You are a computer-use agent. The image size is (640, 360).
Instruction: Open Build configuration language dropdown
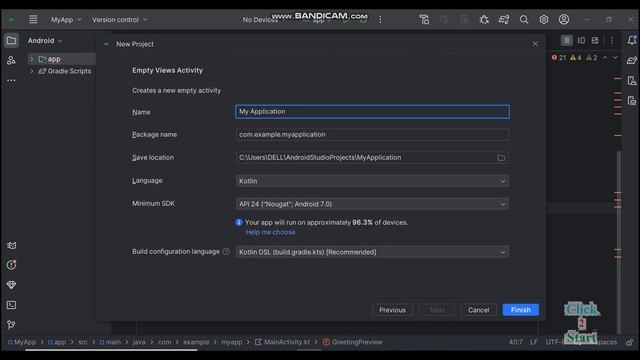point(372,252)
